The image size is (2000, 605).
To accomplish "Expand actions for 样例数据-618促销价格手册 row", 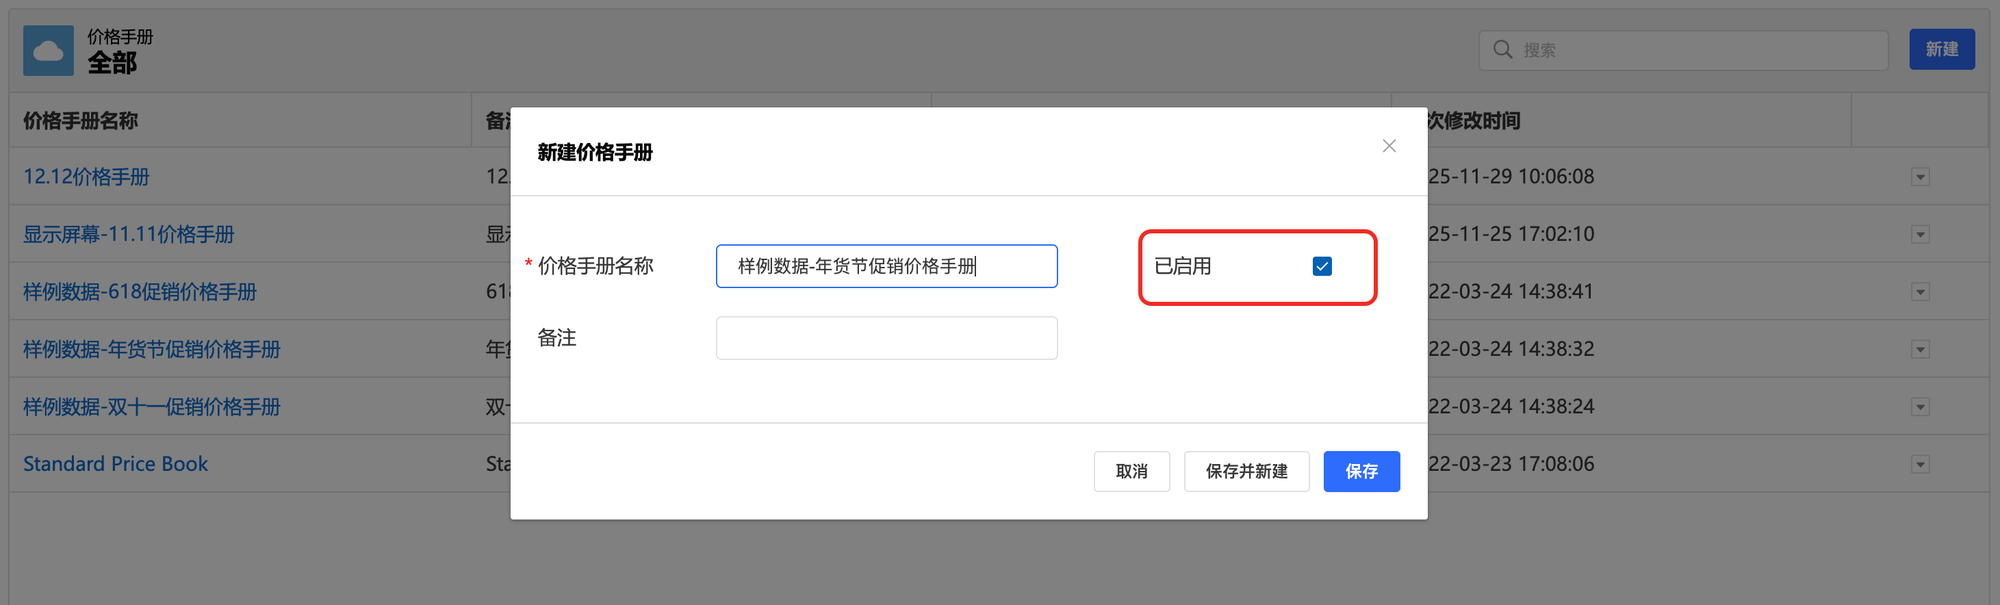I will coord(1919,292).
